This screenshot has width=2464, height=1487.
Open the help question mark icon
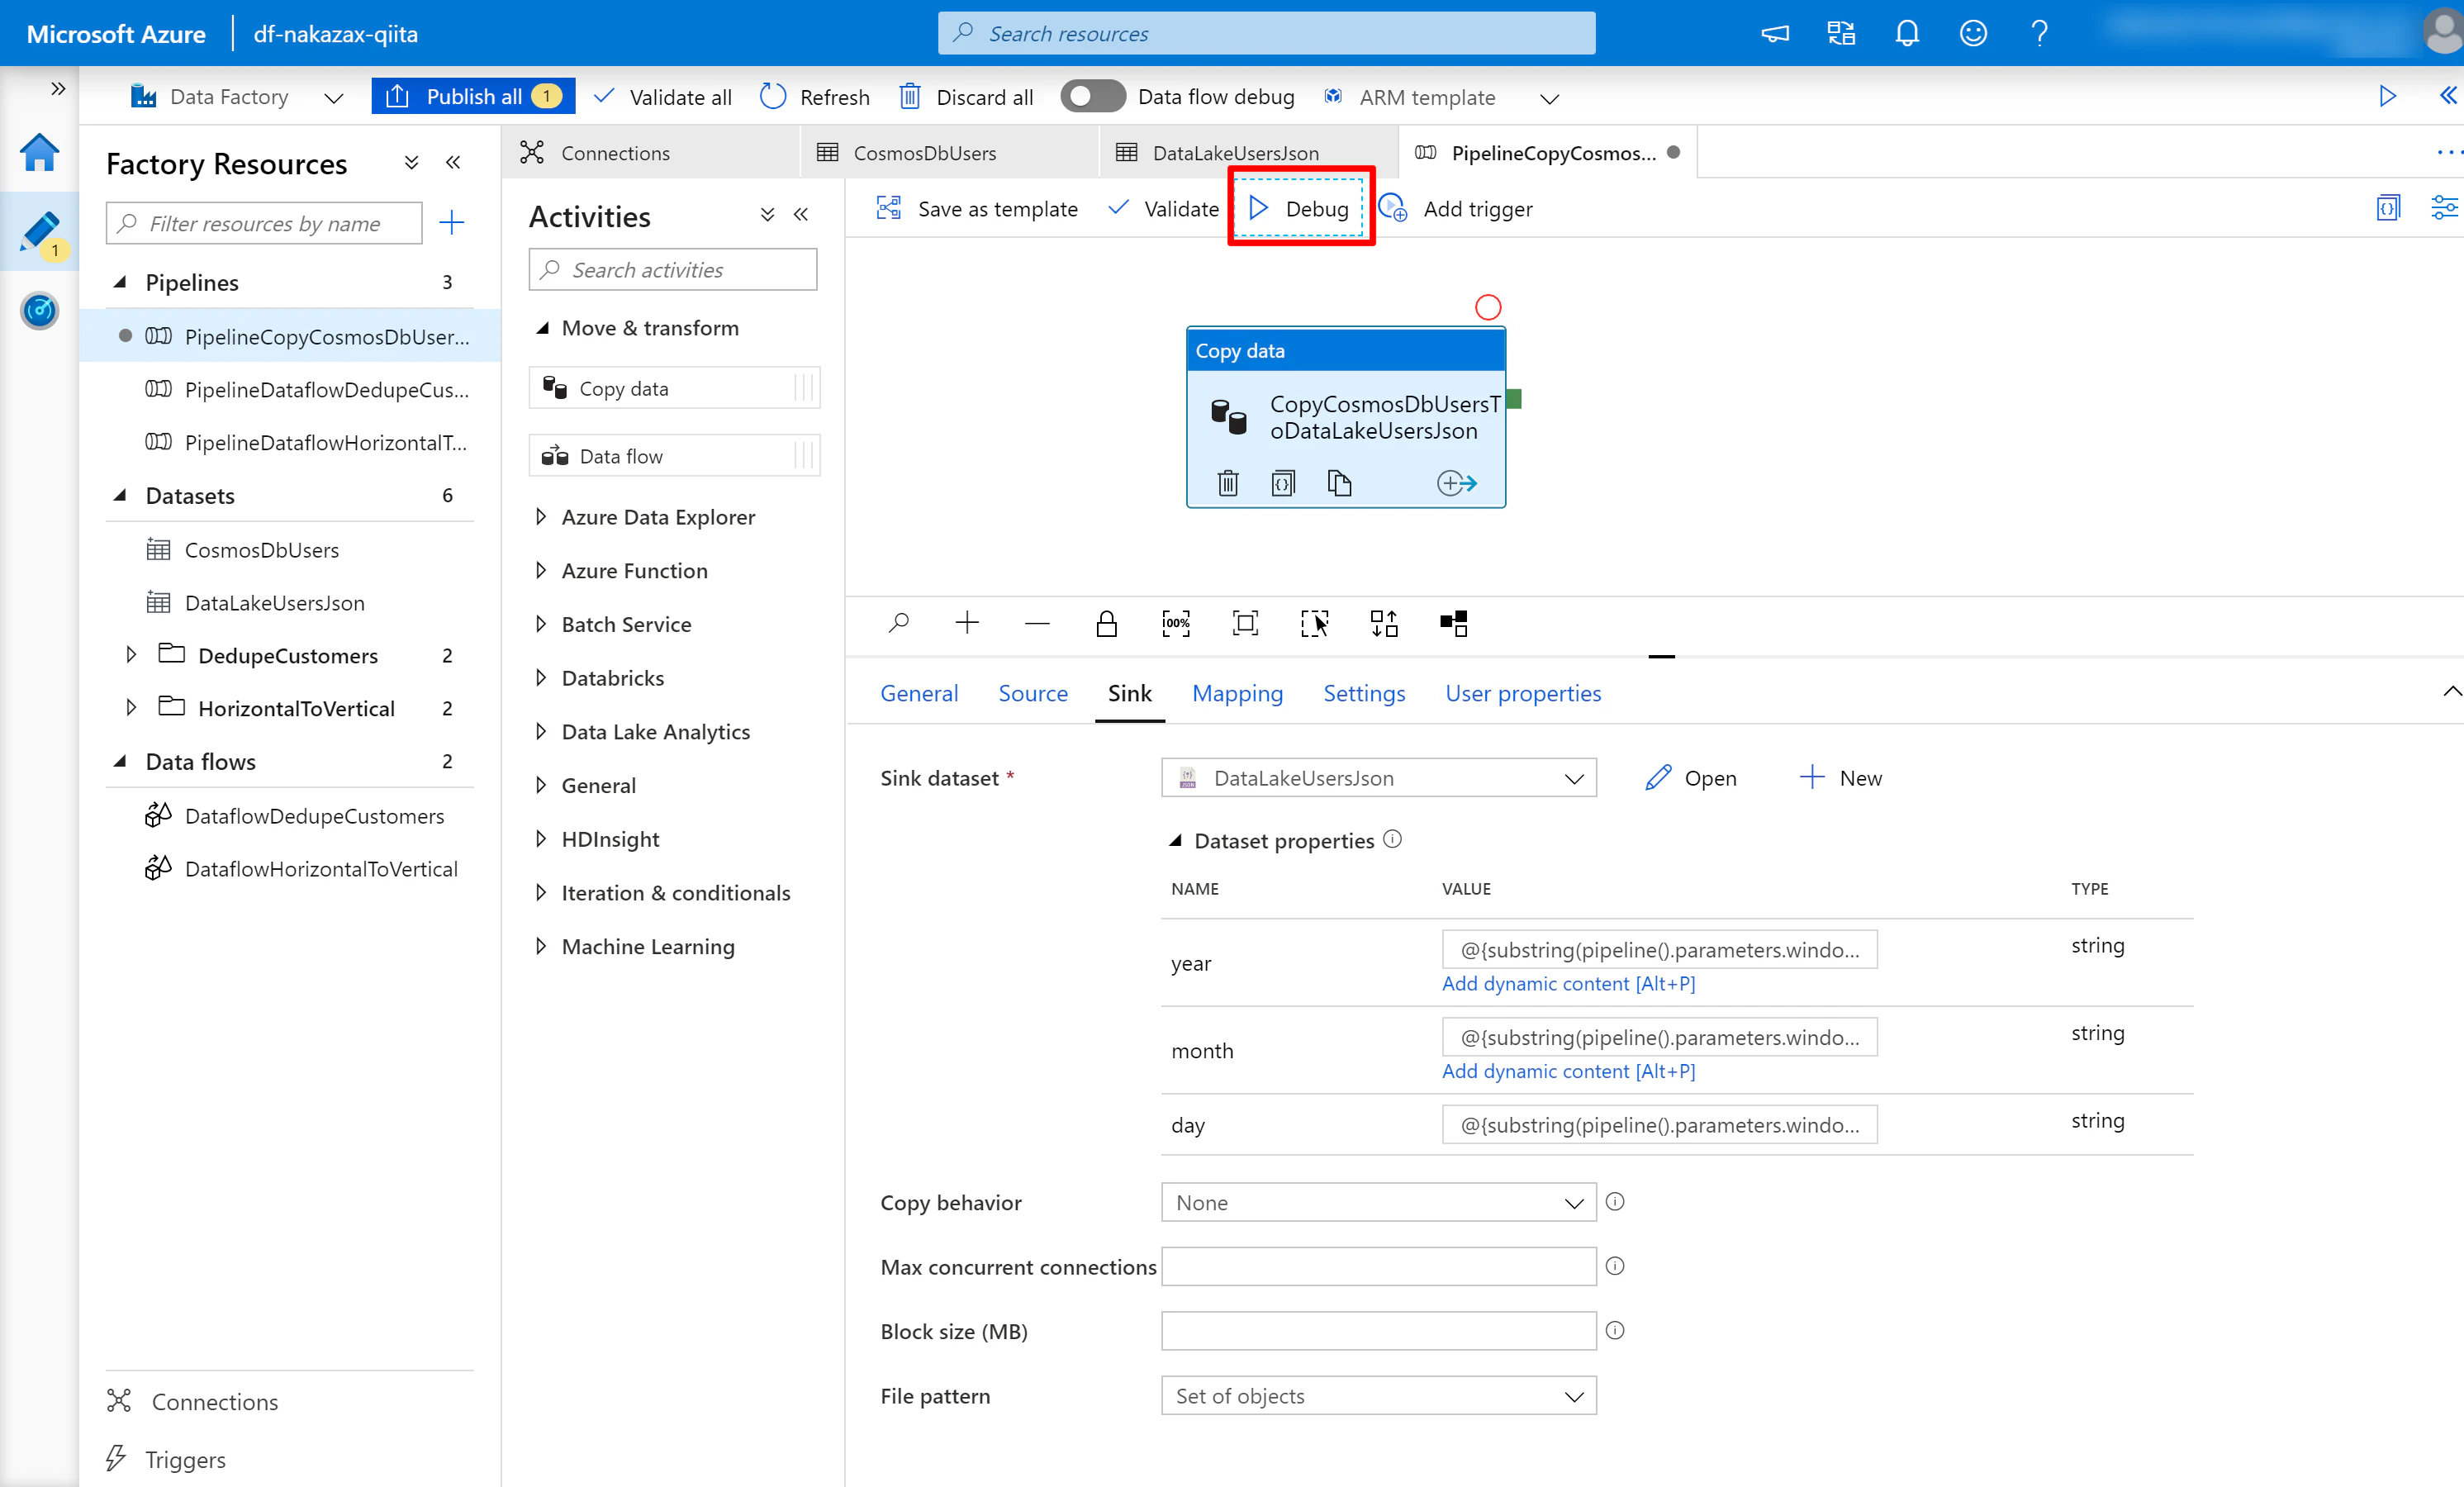pyautogui.click(x=2039, y=33)
